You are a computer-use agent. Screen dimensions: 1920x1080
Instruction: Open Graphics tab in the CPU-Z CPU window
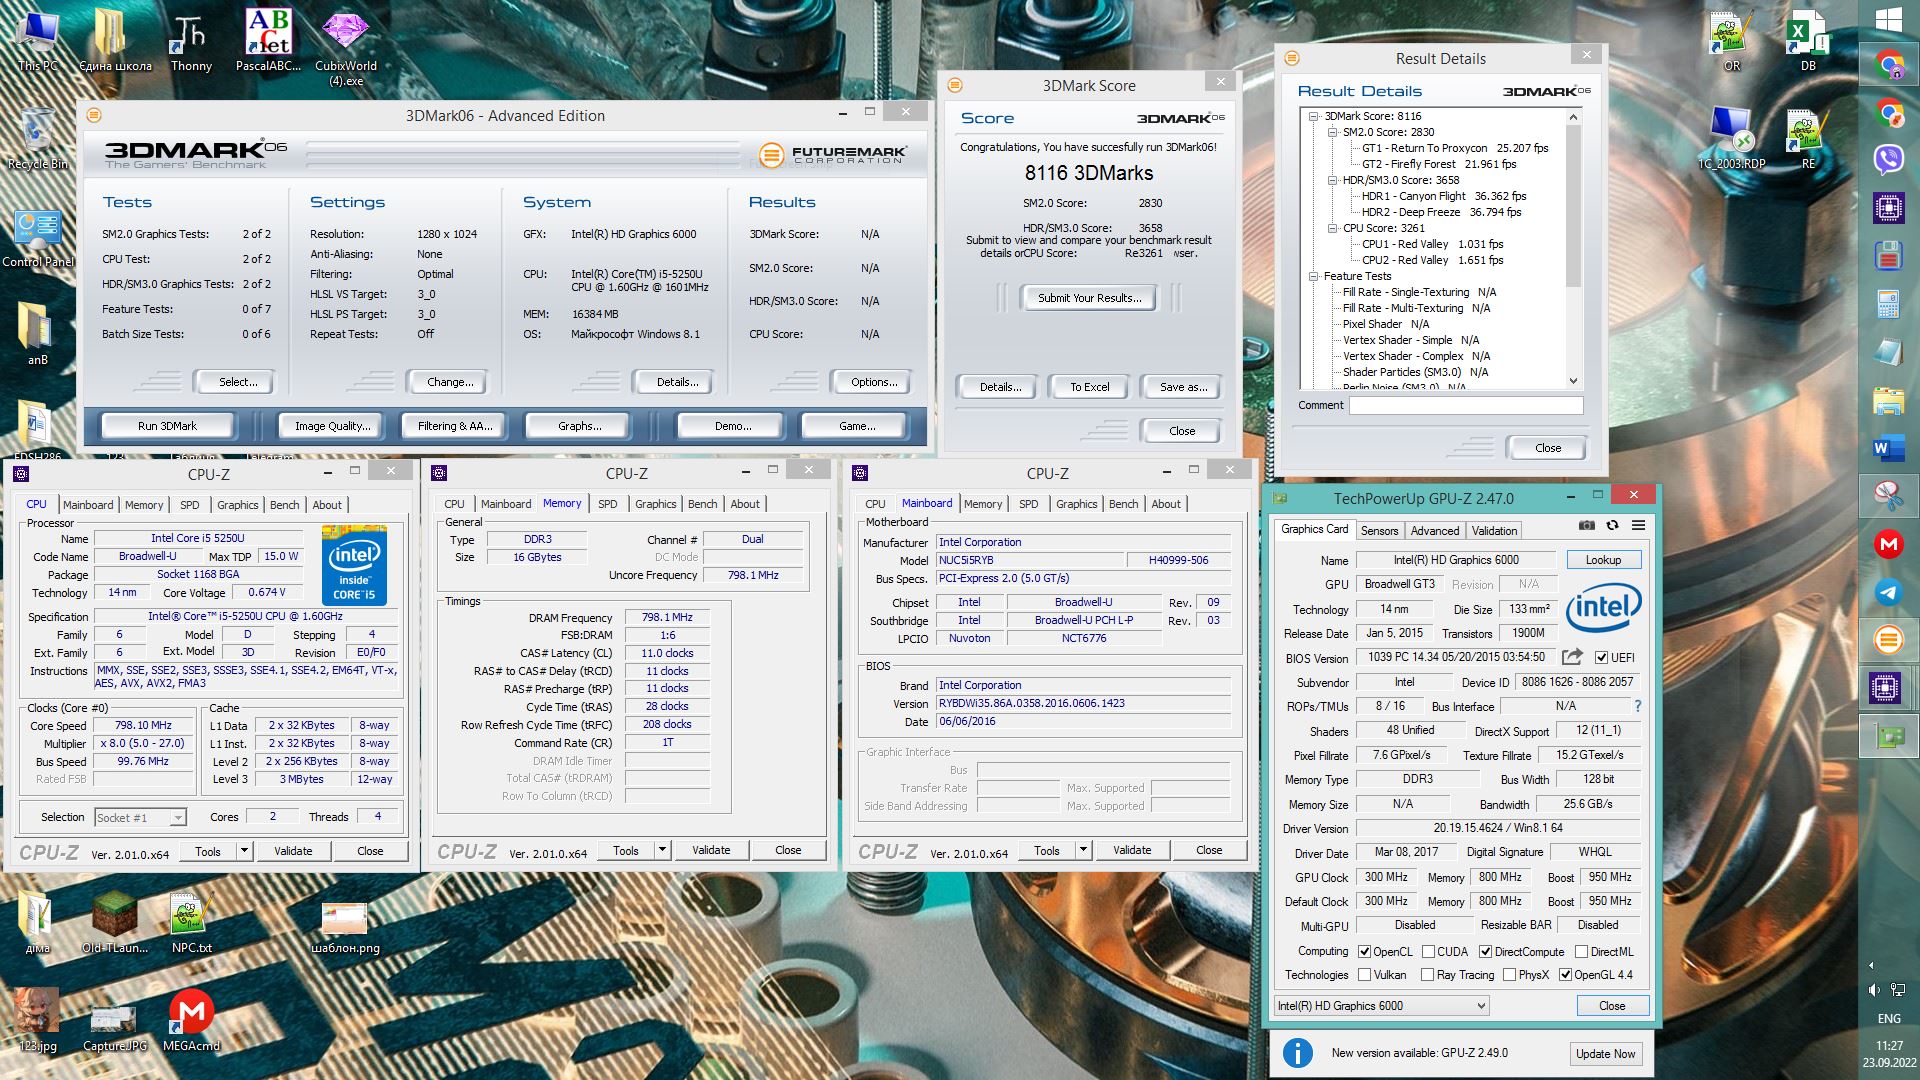coord(238,505)
